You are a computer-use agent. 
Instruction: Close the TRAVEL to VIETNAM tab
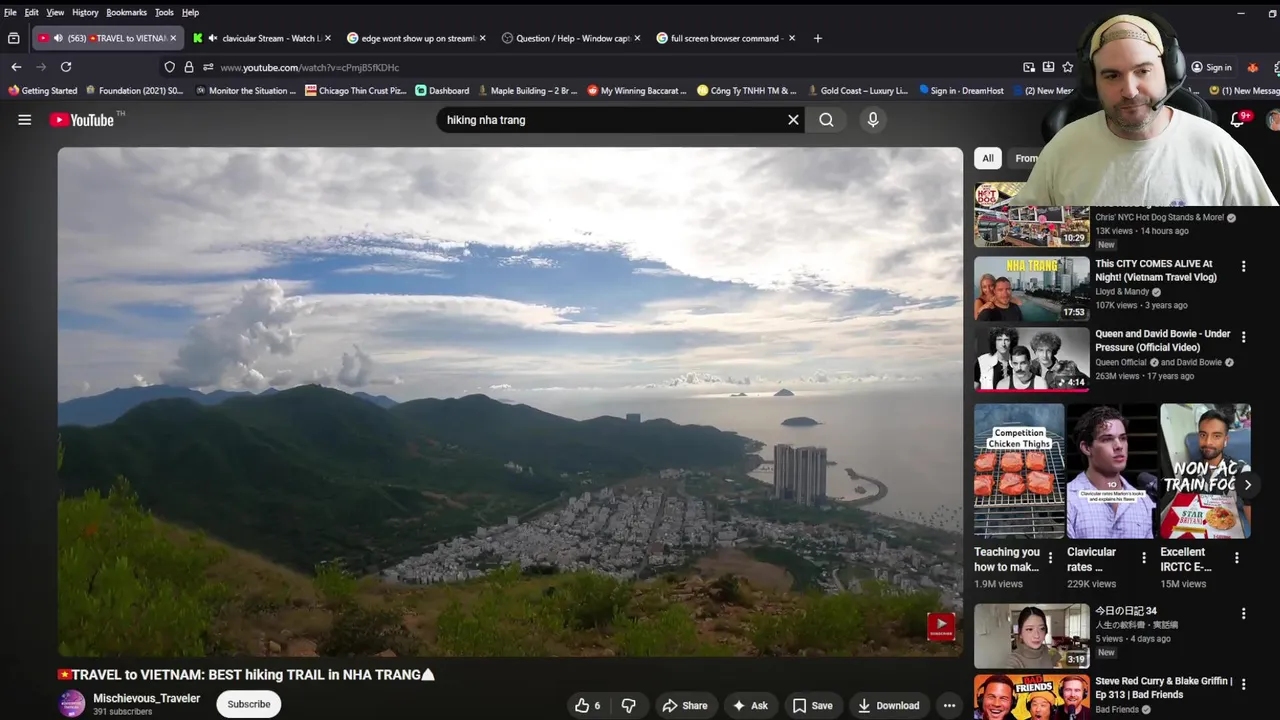pyautogui.click(x=173, y=38)
